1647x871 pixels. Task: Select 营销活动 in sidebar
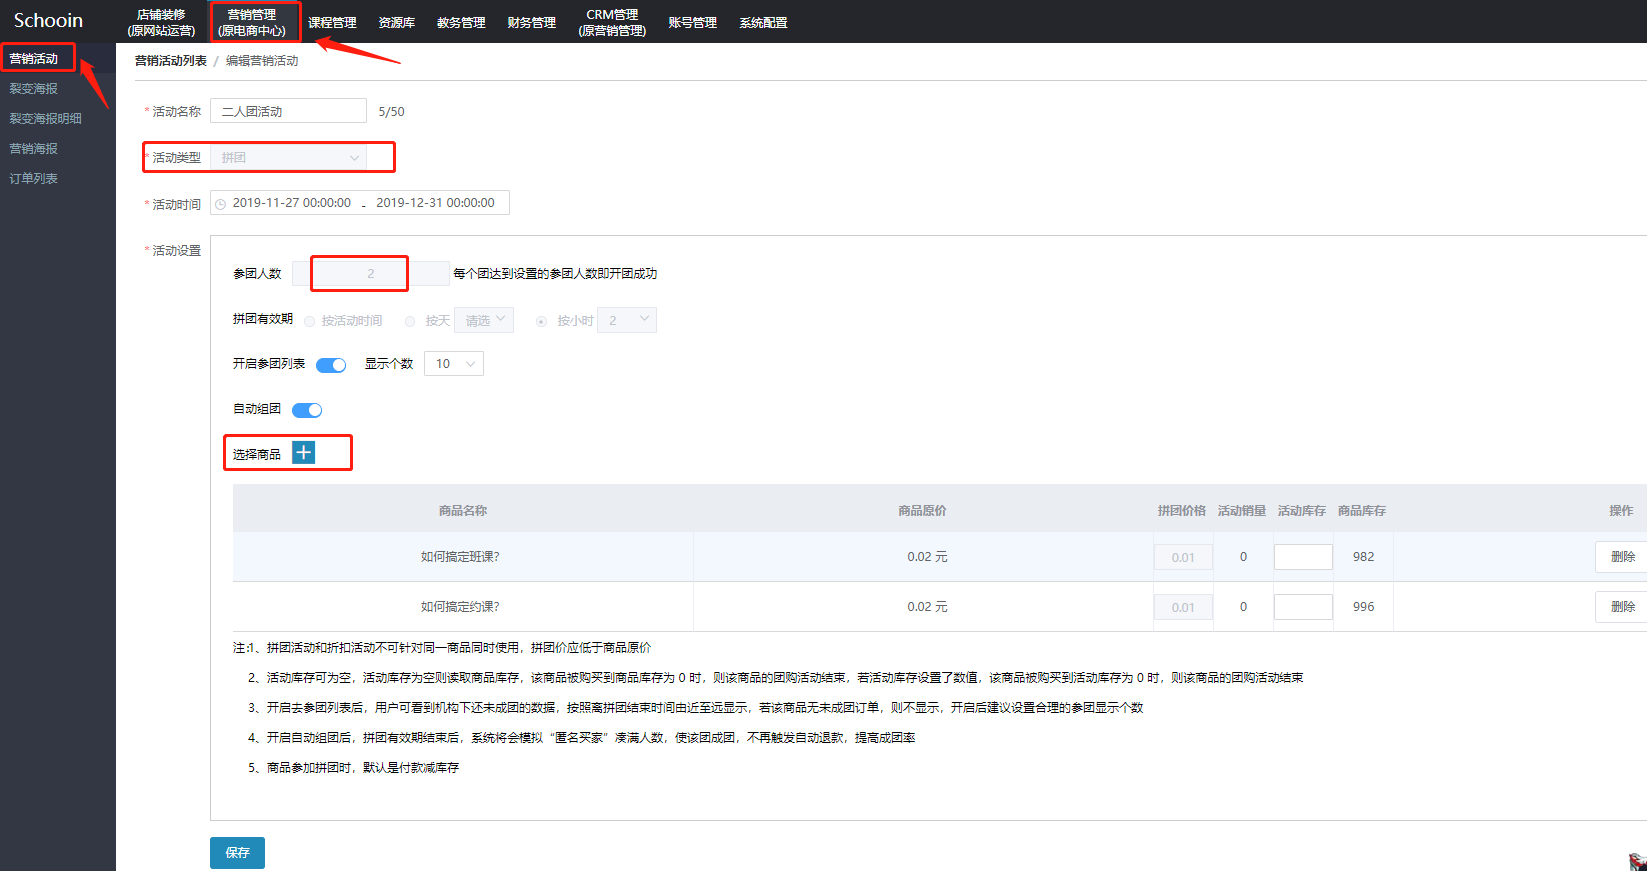point(34,59)
